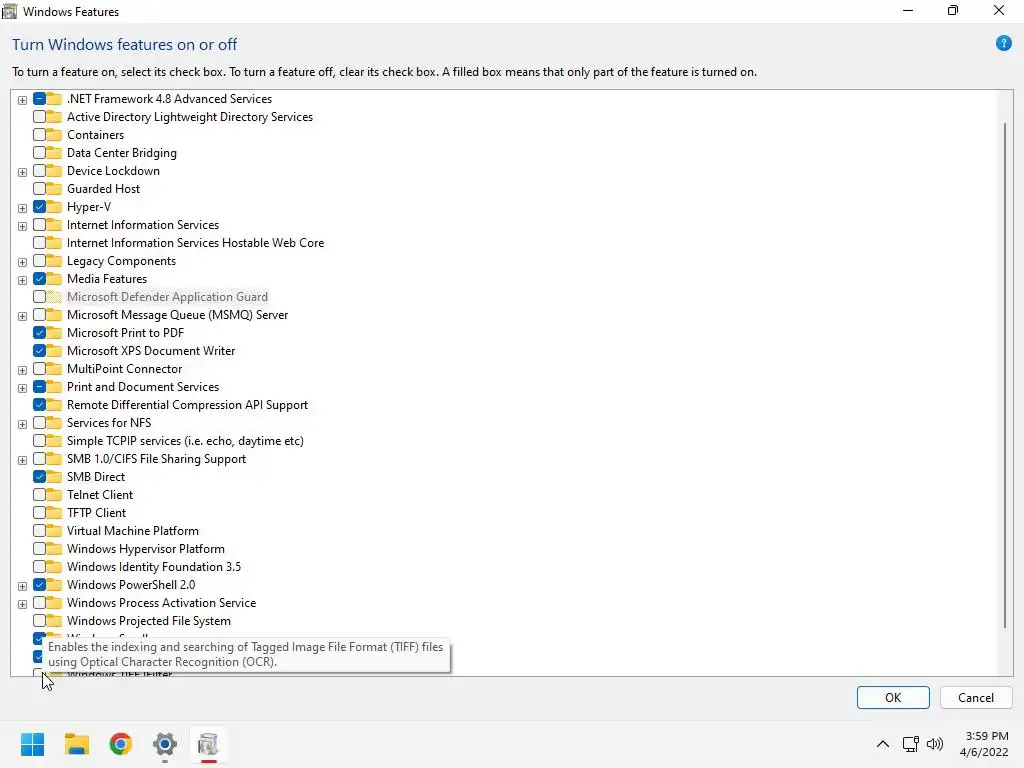The height and width of the screenshot is (768, 1024).
Task: Toggle the Windows PowerShell 2.0 checkbox
Action: coord(39,585)
